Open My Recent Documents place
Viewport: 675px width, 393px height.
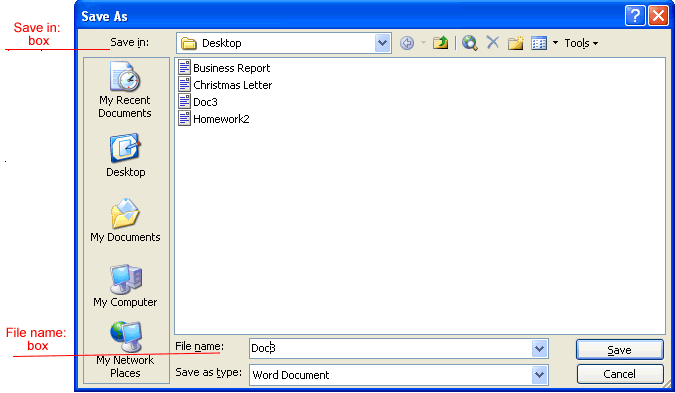125,90
